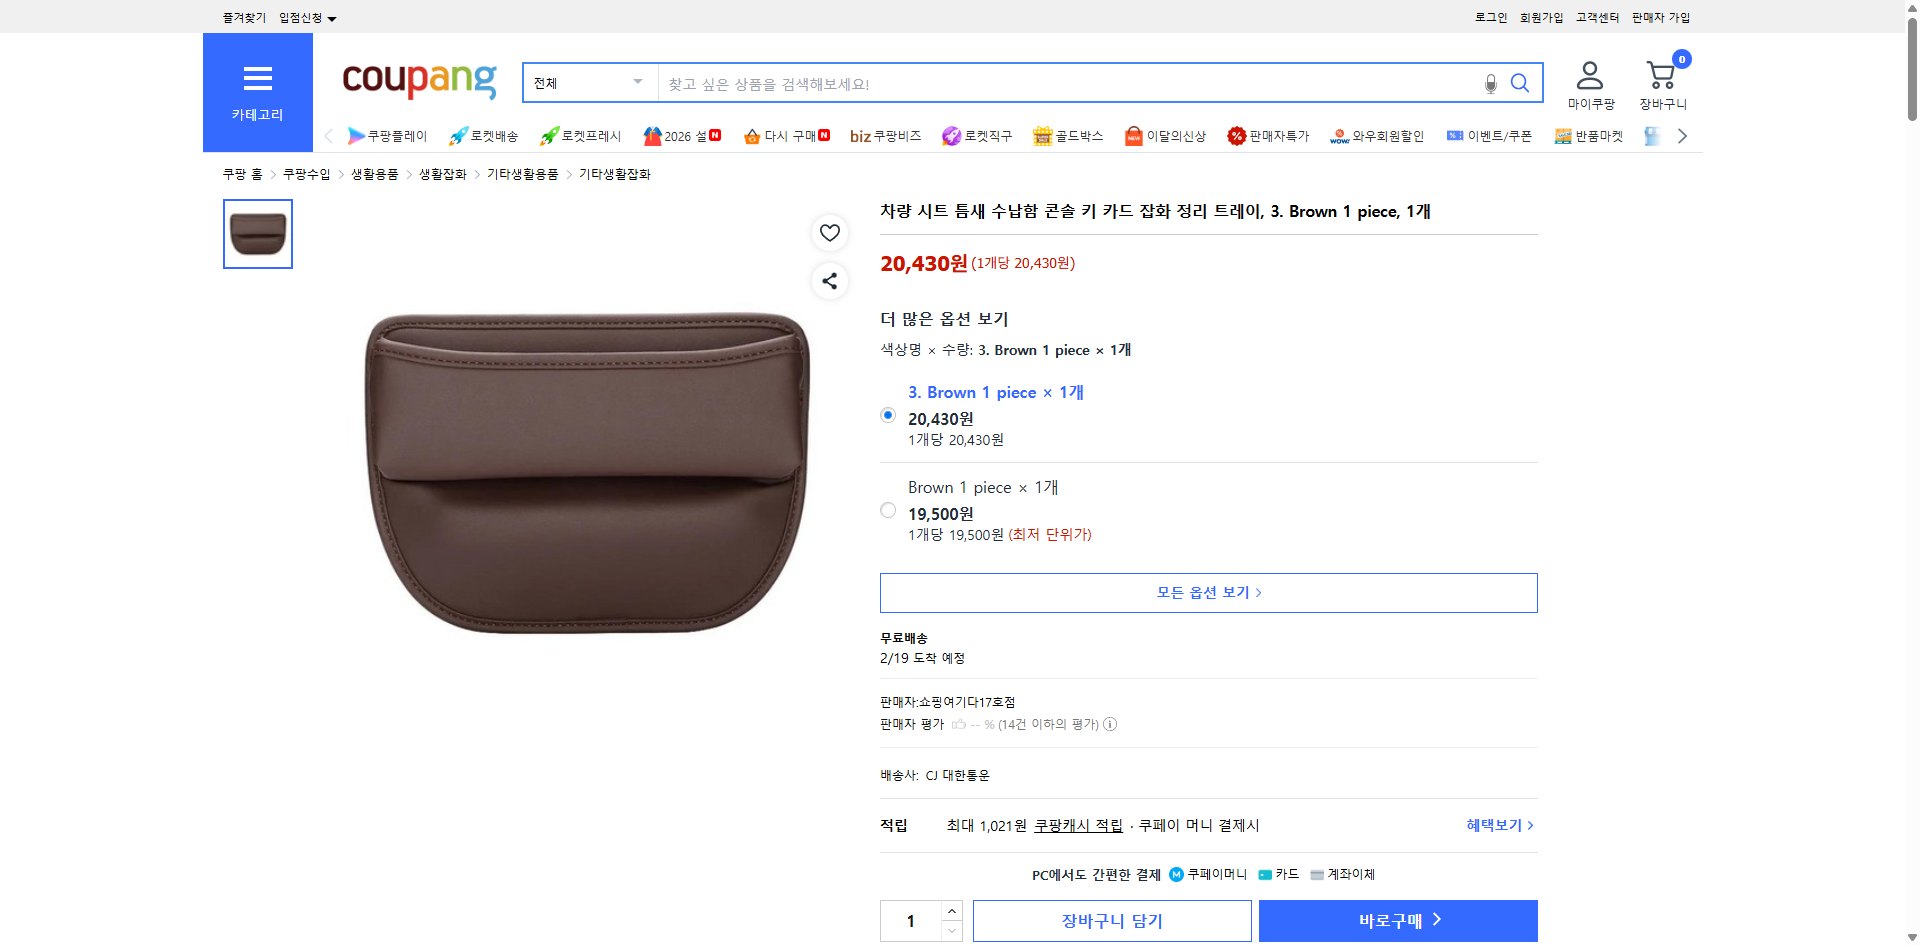Click the right arrow on promo ribbon
This screenshot has width=1920, height=945.
[x=1682, y=135]
